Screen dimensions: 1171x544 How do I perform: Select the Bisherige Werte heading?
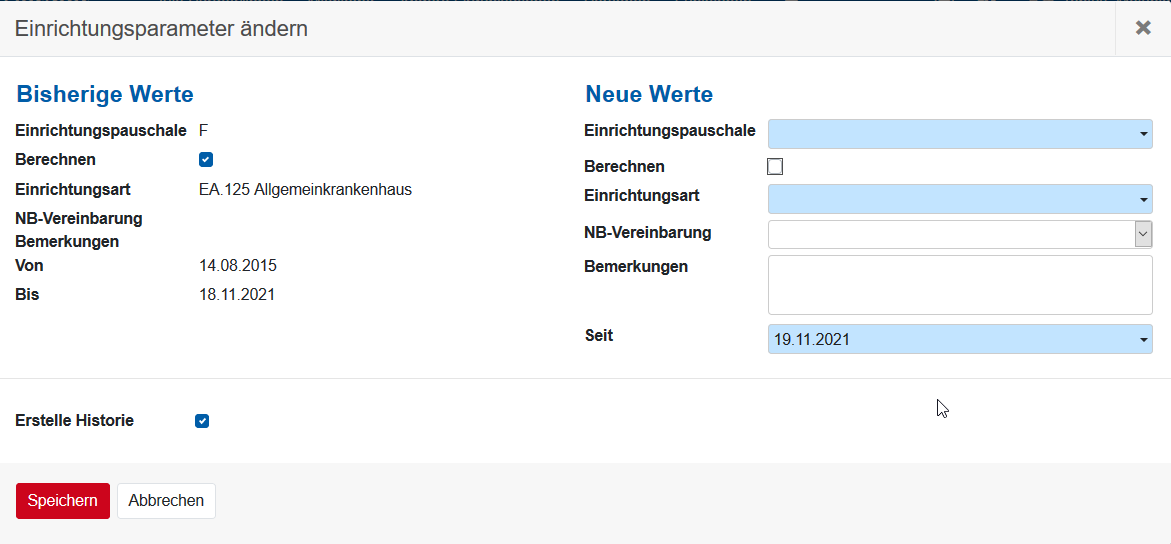pyautogui.click(x=105, y=95)
